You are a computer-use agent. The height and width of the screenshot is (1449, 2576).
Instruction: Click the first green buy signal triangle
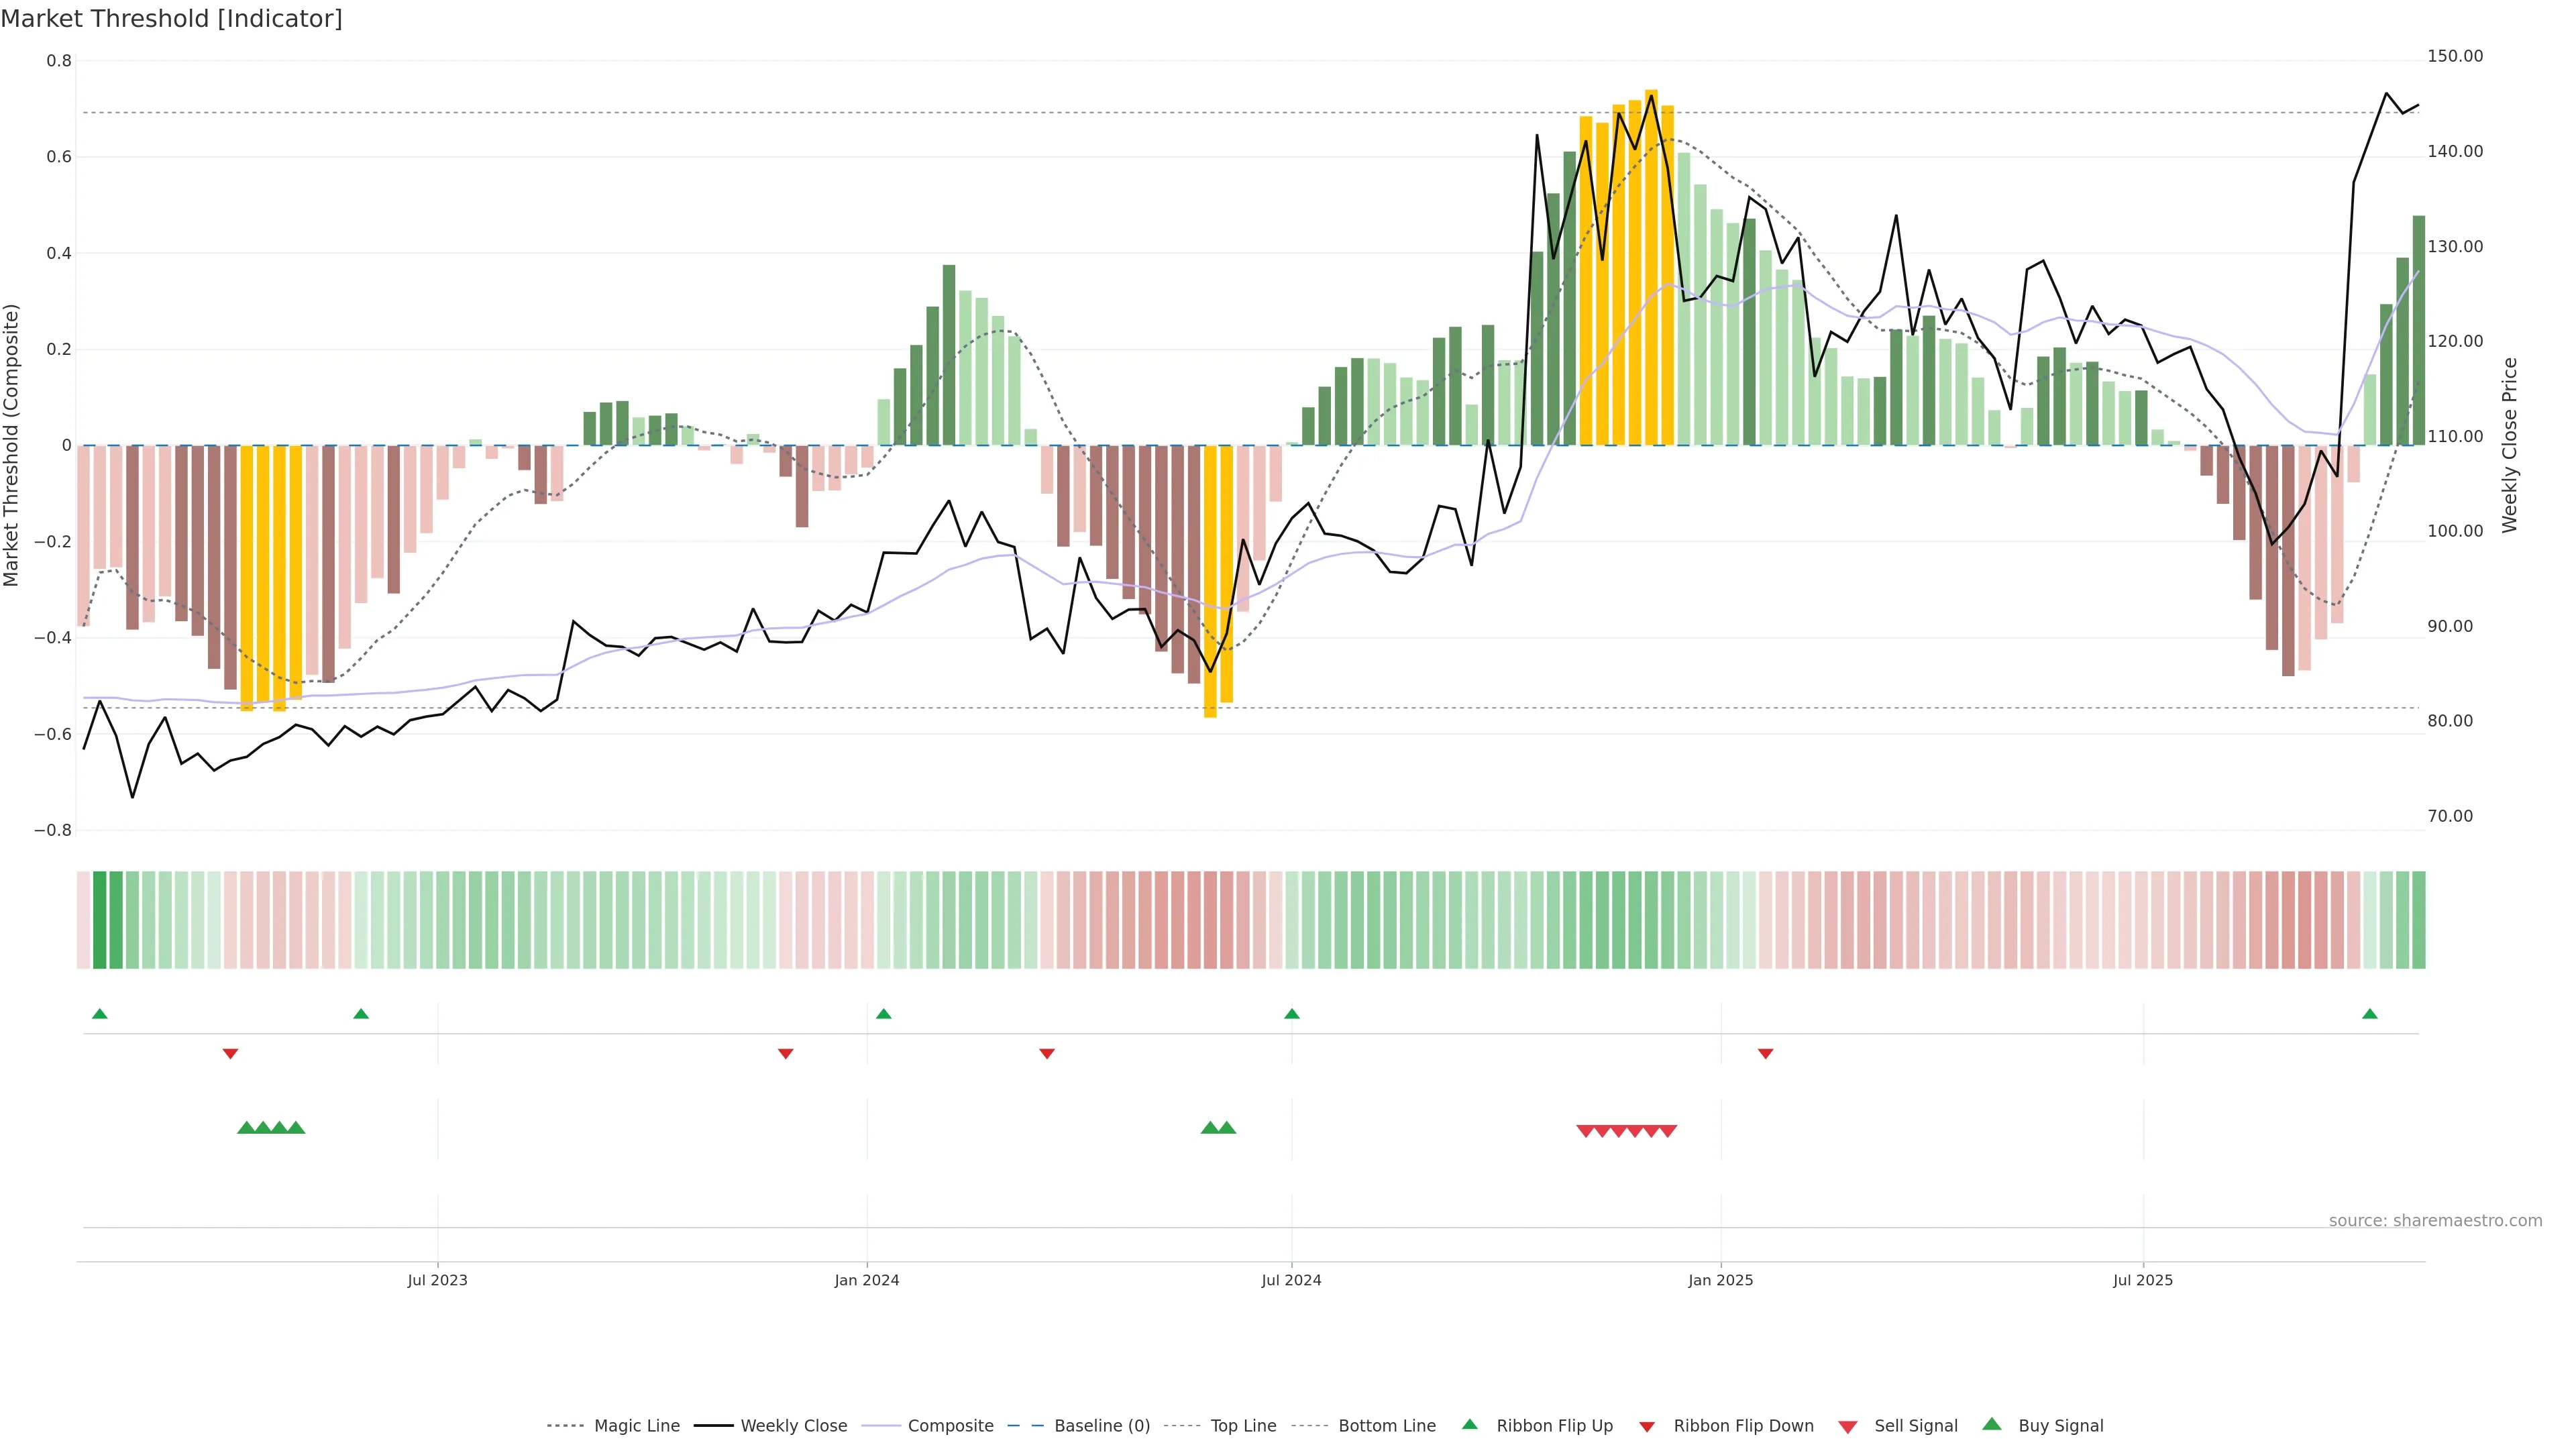click(x=246, y=1128)
